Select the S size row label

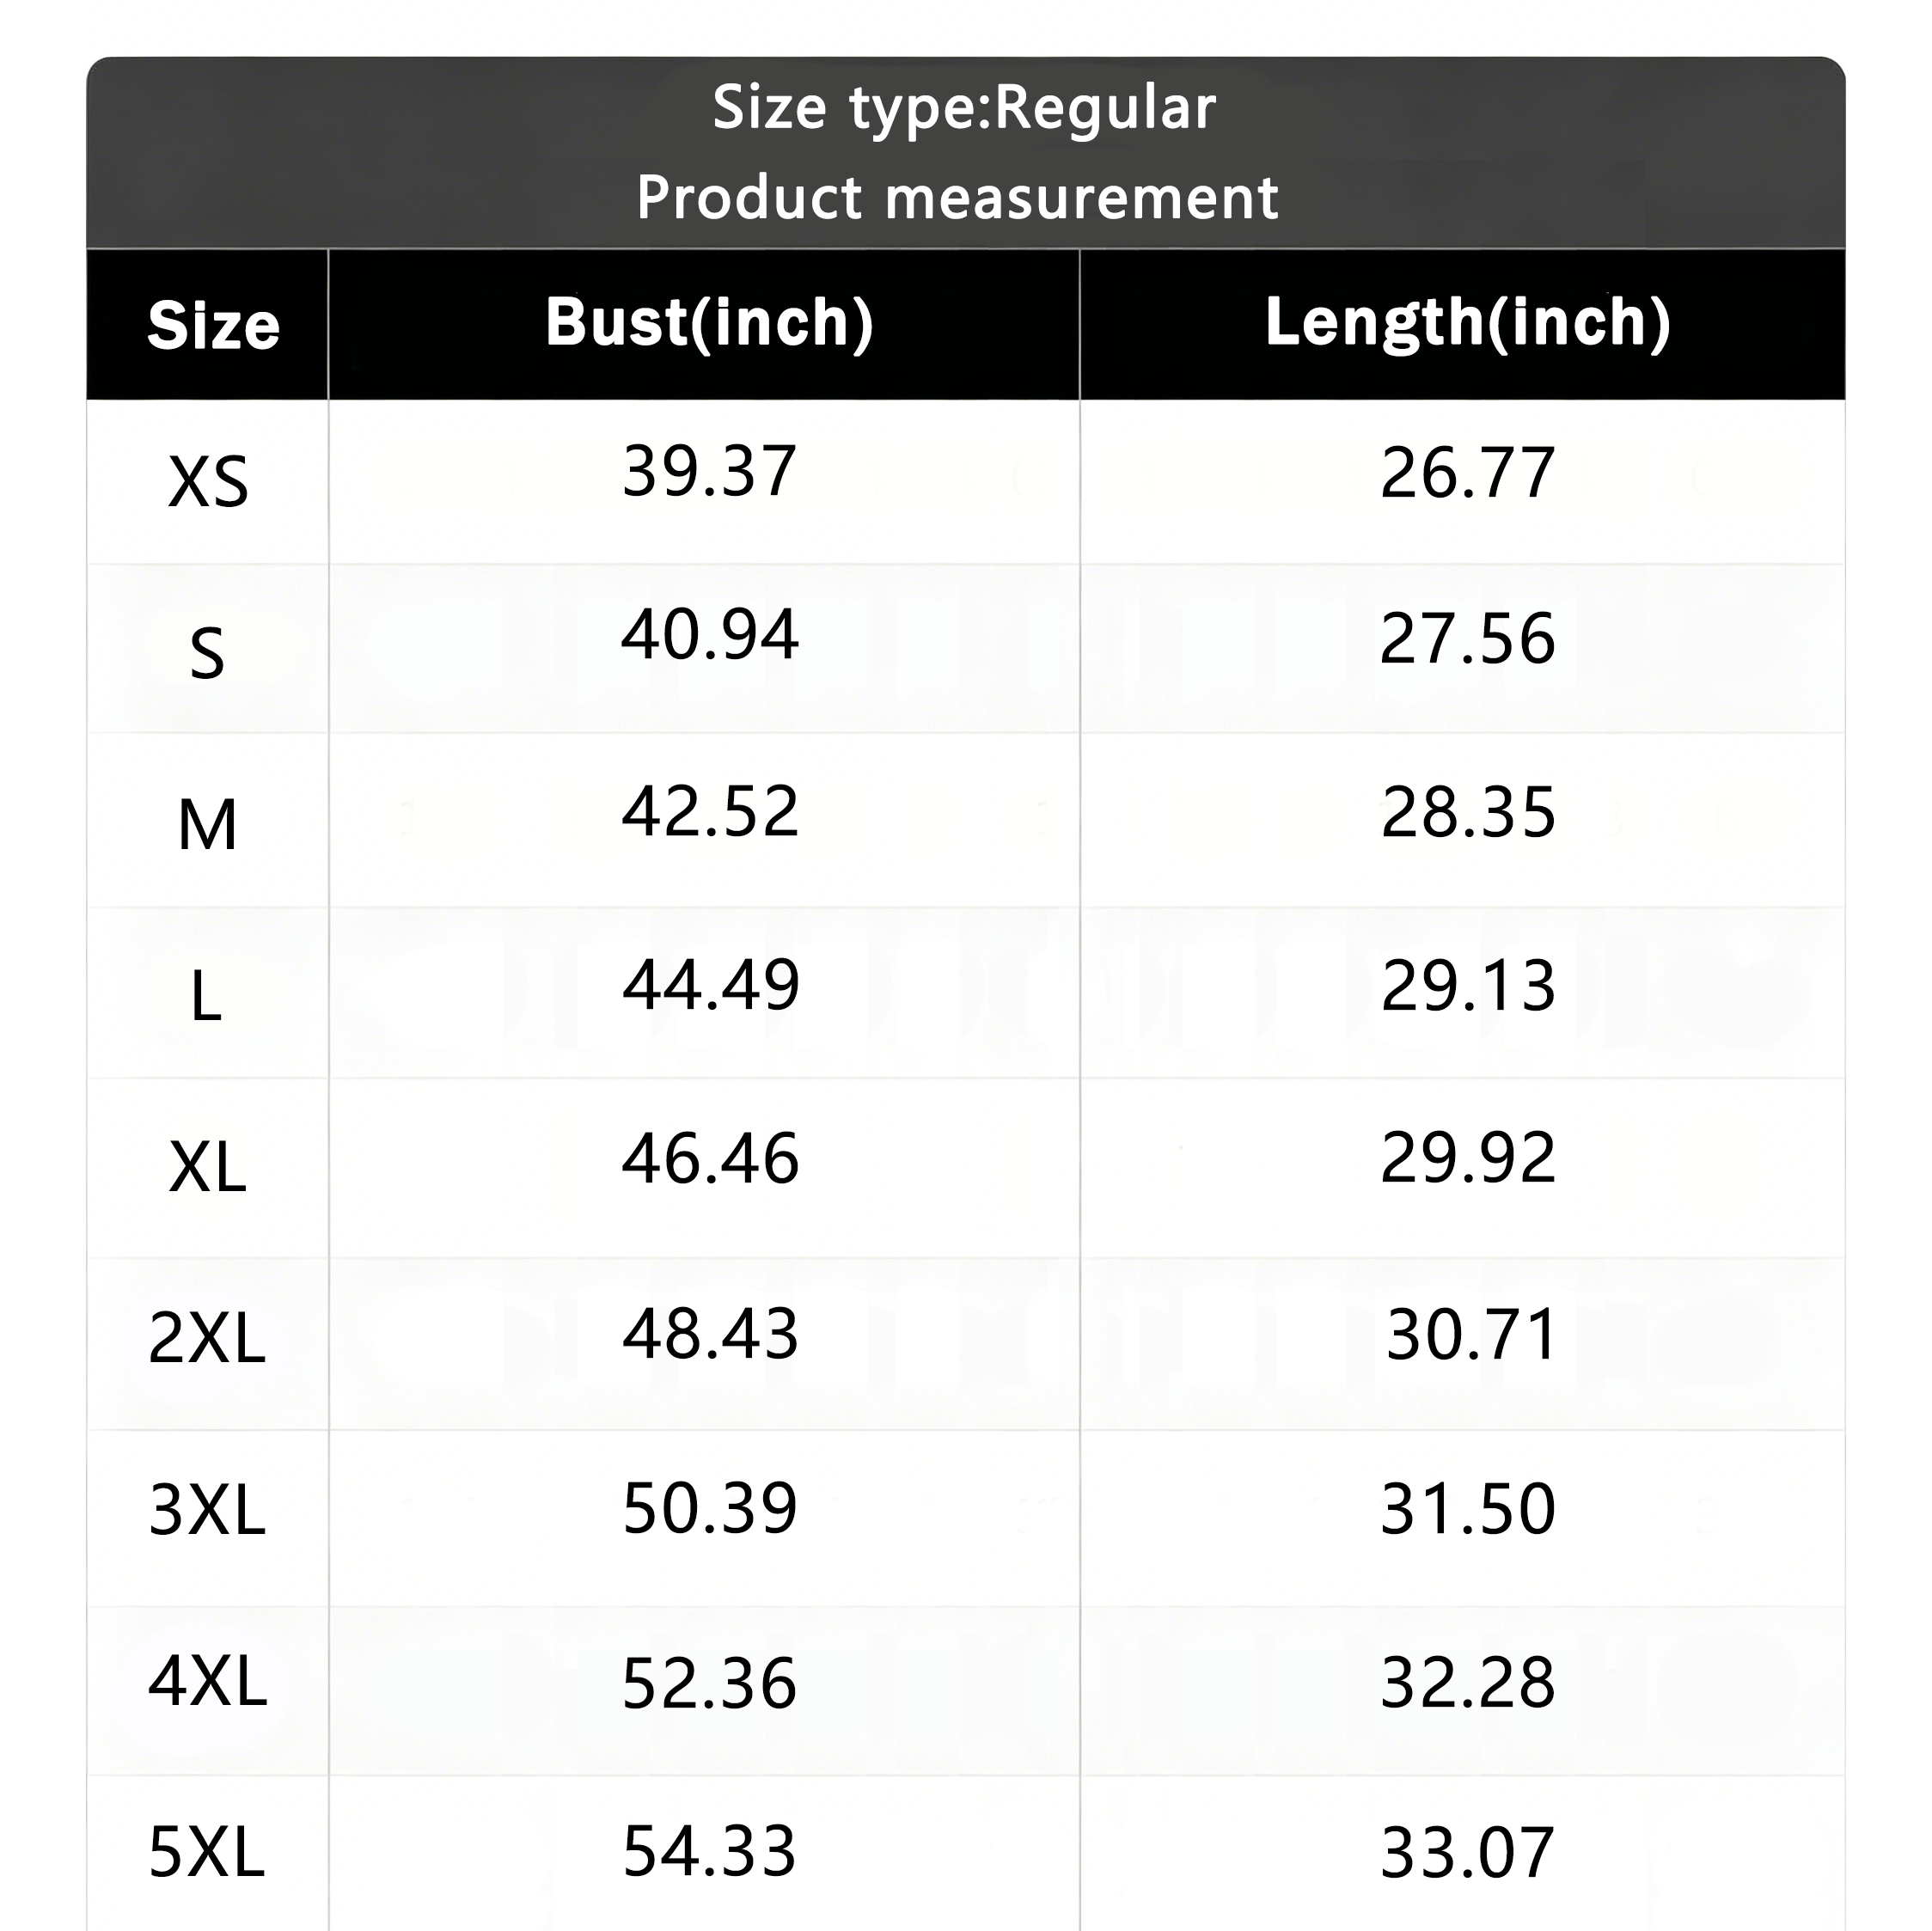(207, 655)
